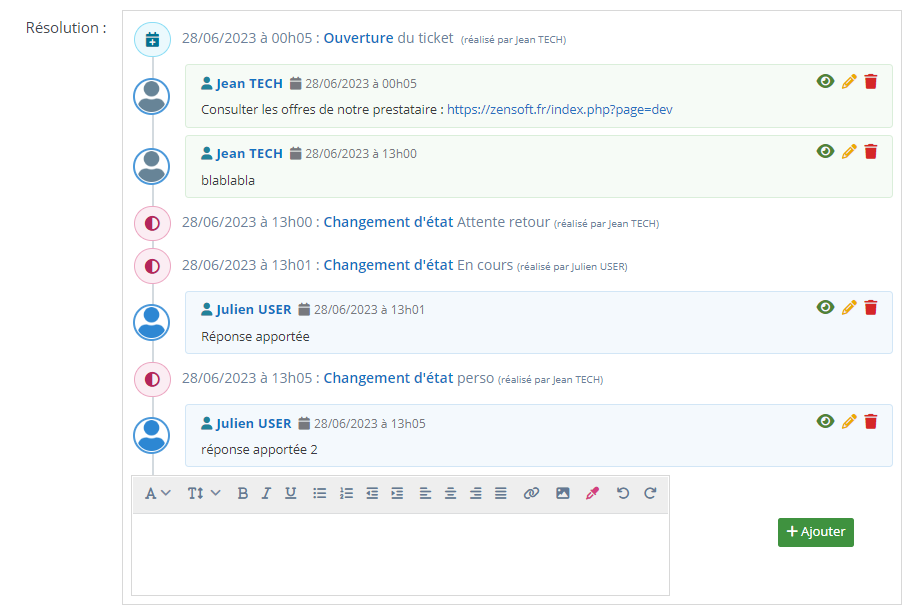Decrease indent in editor
Viewport: 906px width, 611px height.
tap(372, 493)
